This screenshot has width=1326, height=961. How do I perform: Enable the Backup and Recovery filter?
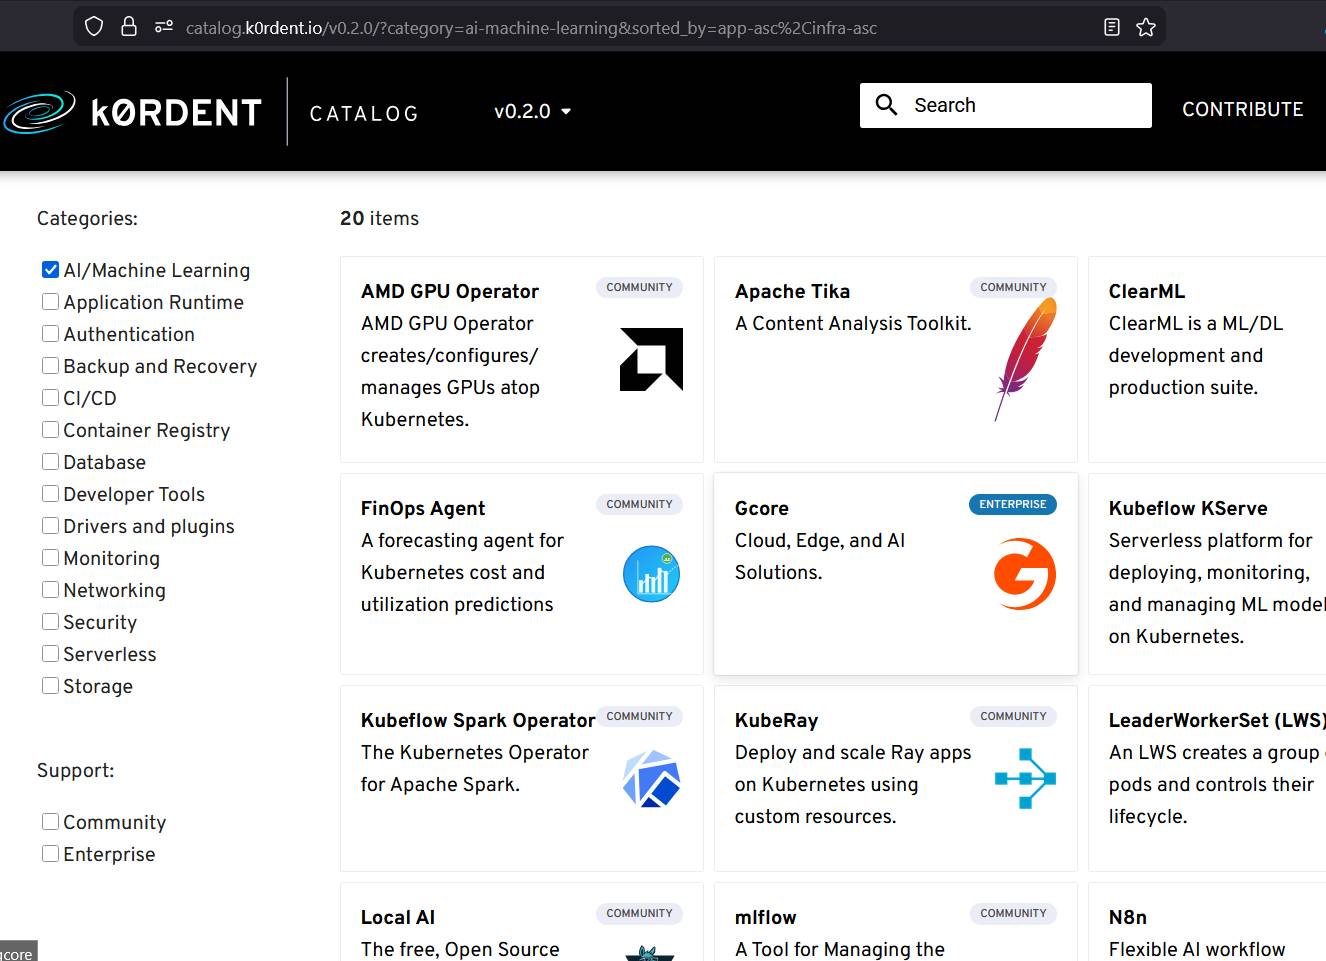click(50, 365)
